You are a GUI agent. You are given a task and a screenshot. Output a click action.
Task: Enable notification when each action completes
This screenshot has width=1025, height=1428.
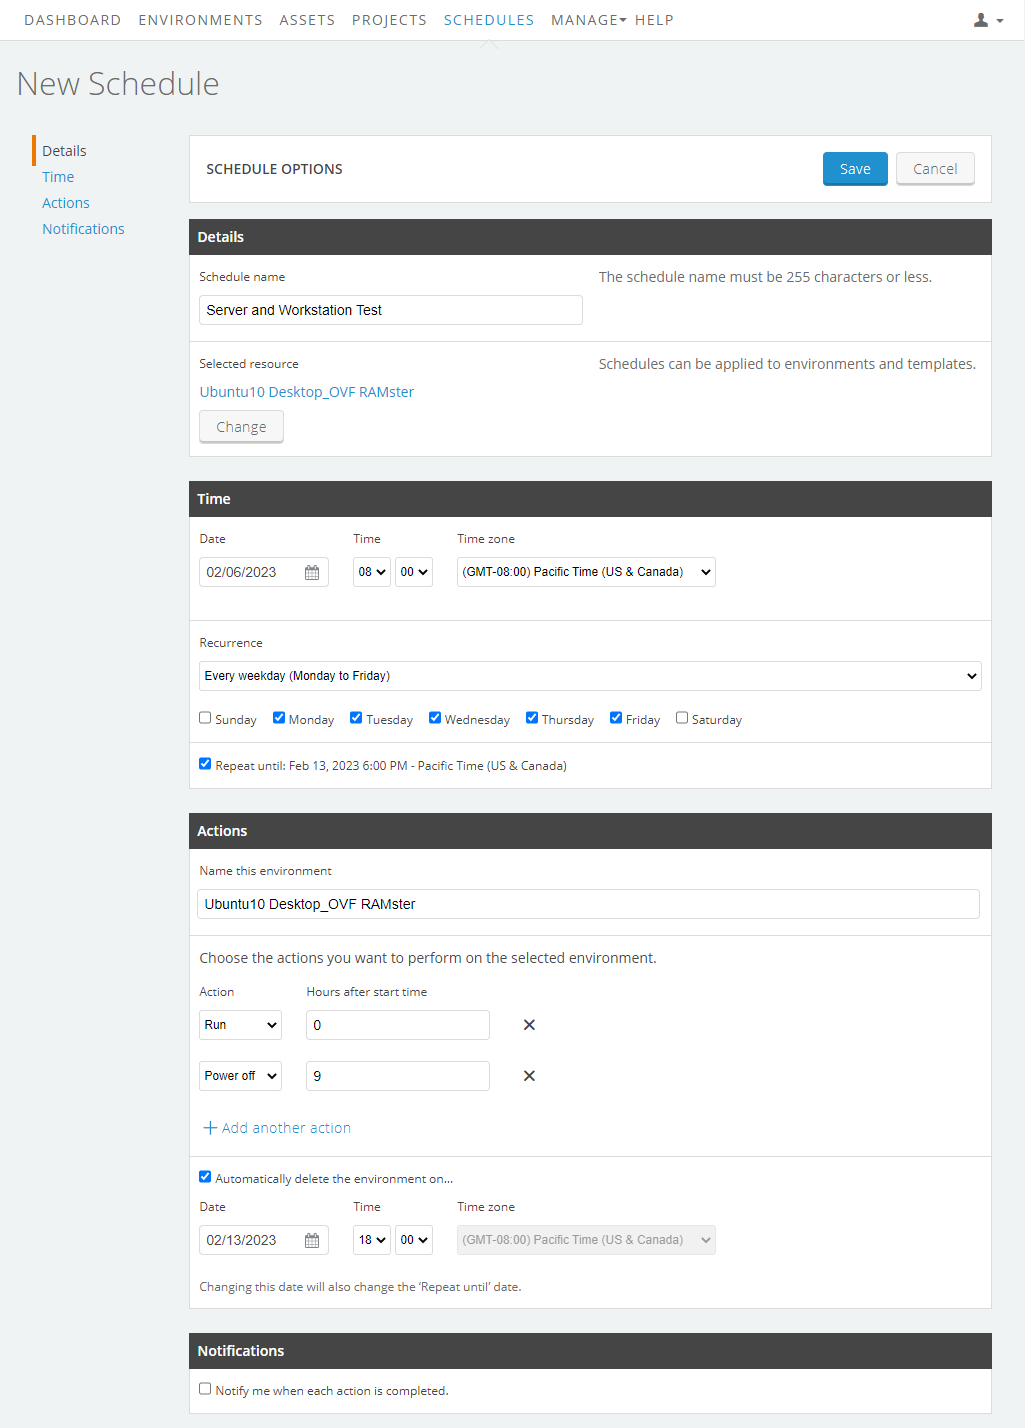[205, 1388]
